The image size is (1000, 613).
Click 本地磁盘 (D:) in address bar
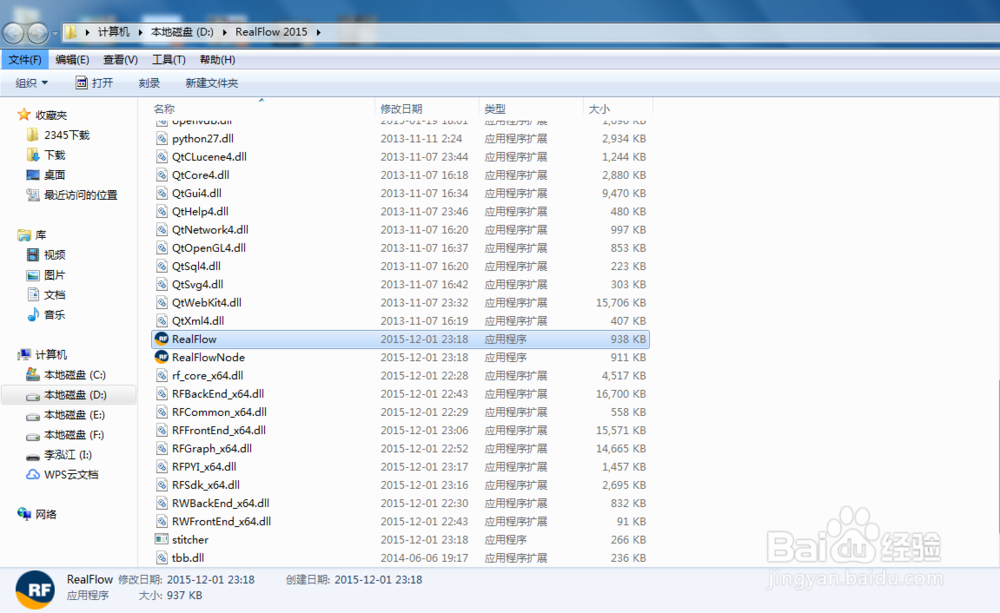(x=182, y=32)
